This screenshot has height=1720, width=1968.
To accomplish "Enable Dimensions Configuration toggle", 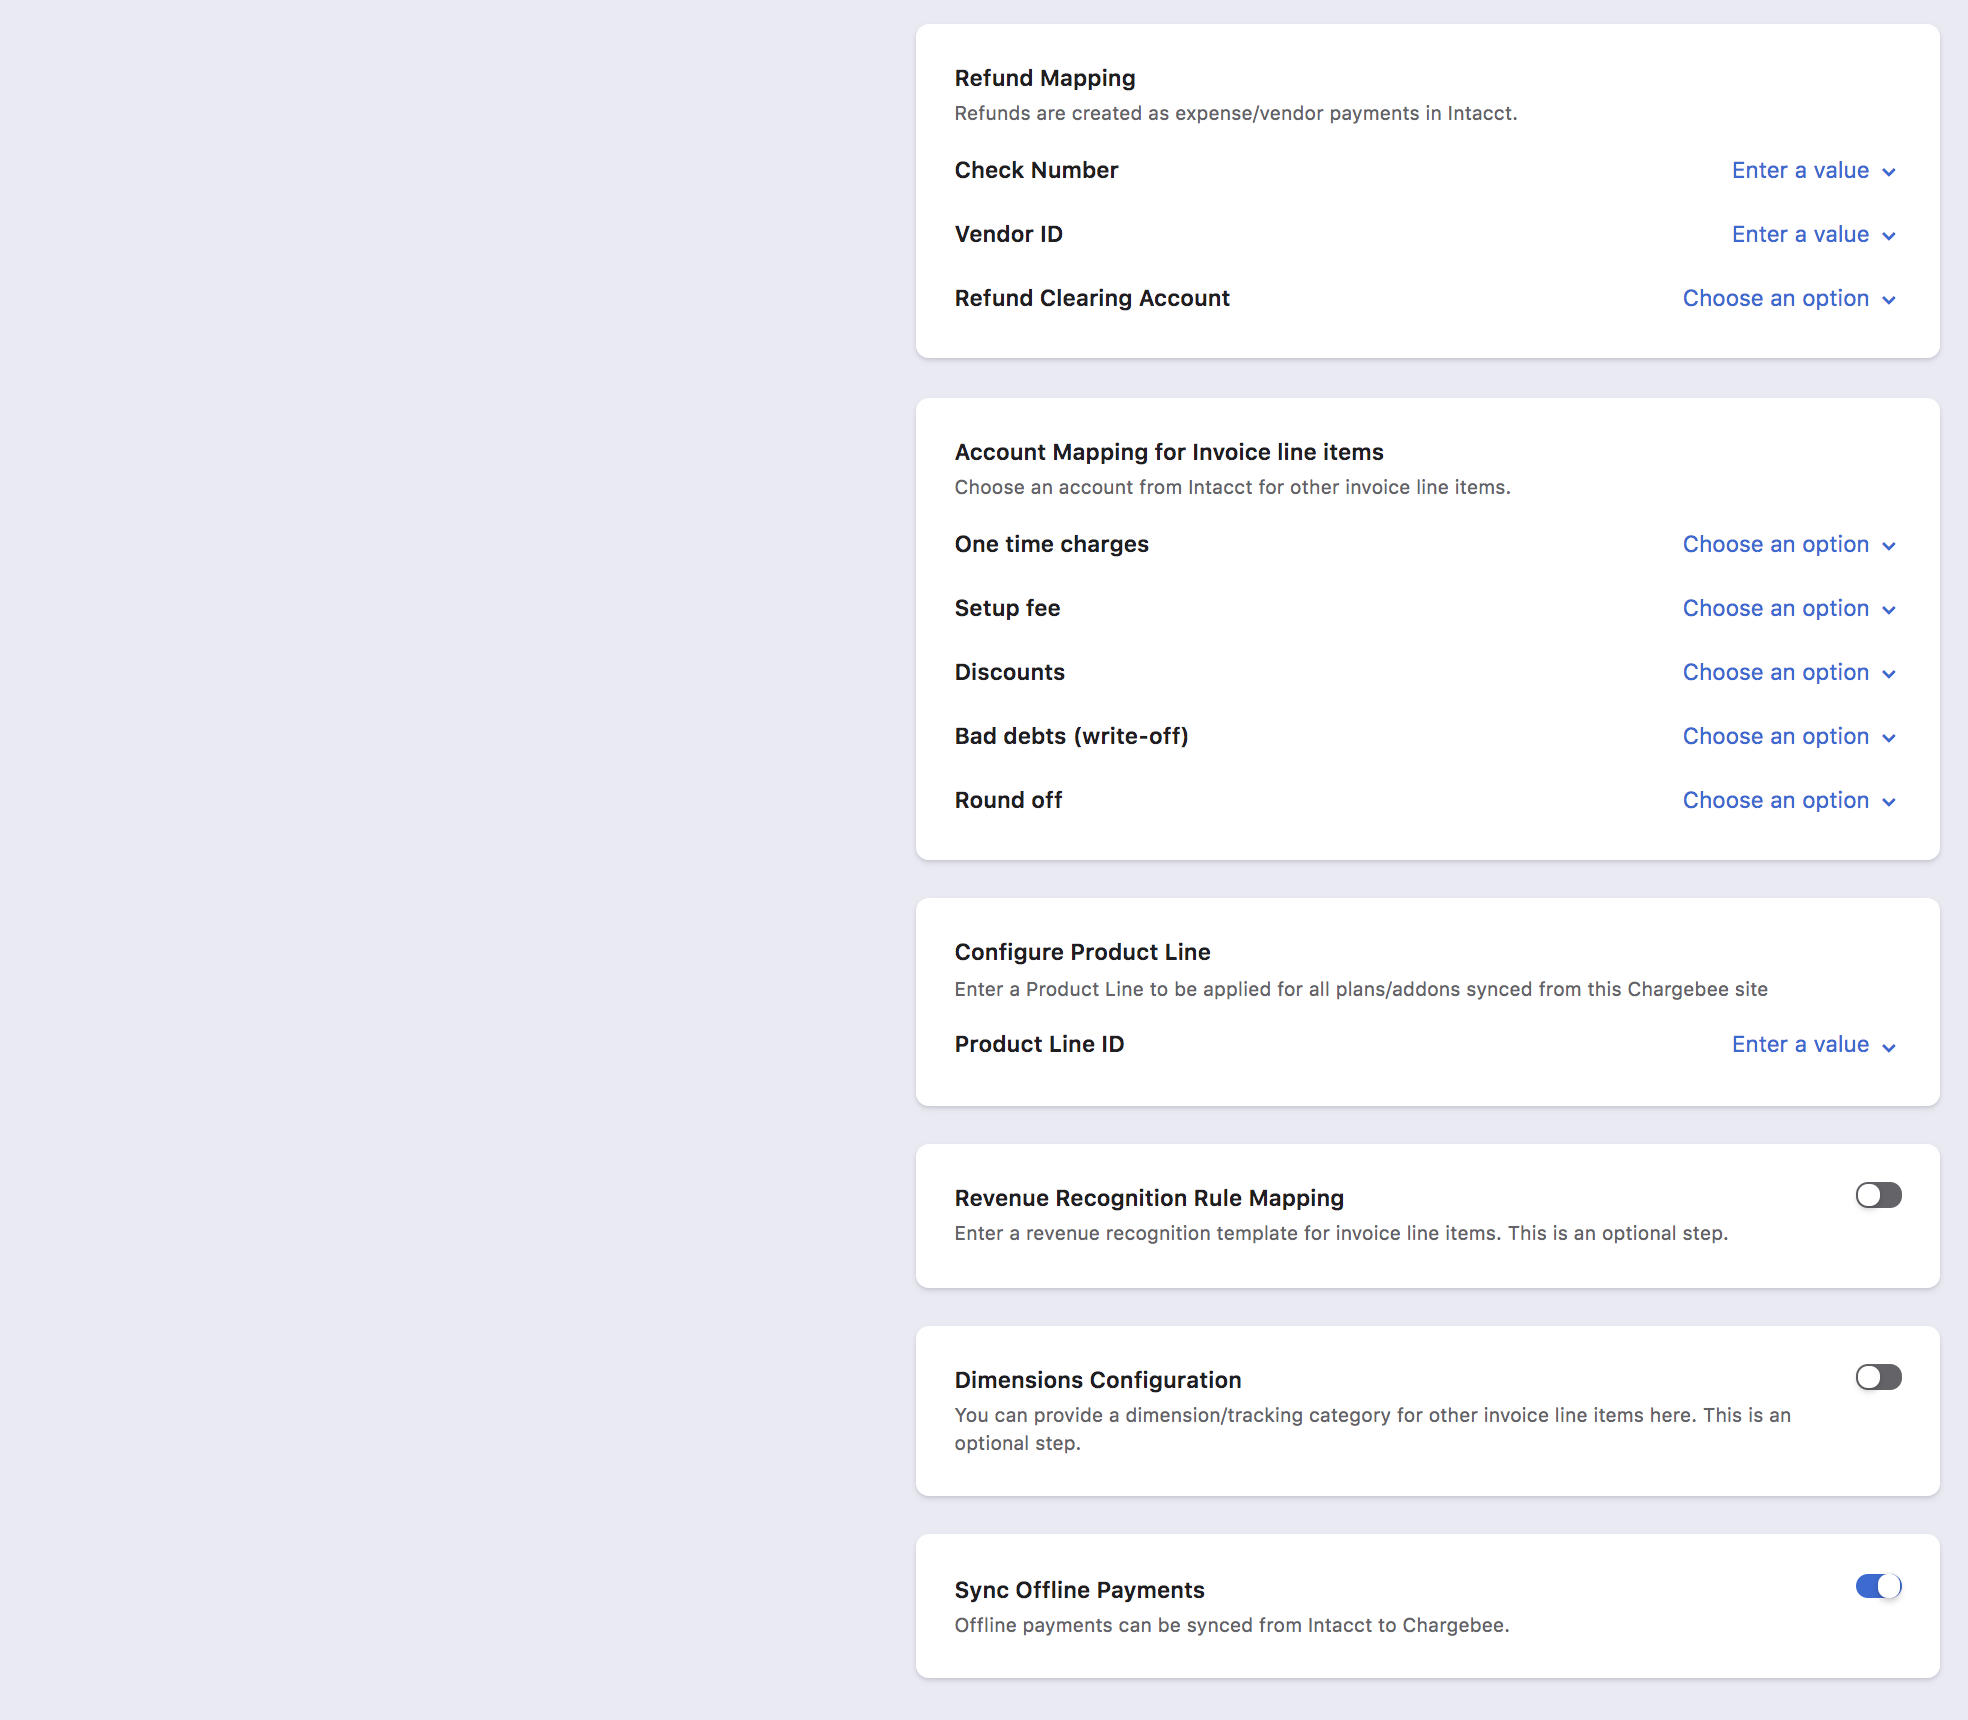I will [1878, 1377].
